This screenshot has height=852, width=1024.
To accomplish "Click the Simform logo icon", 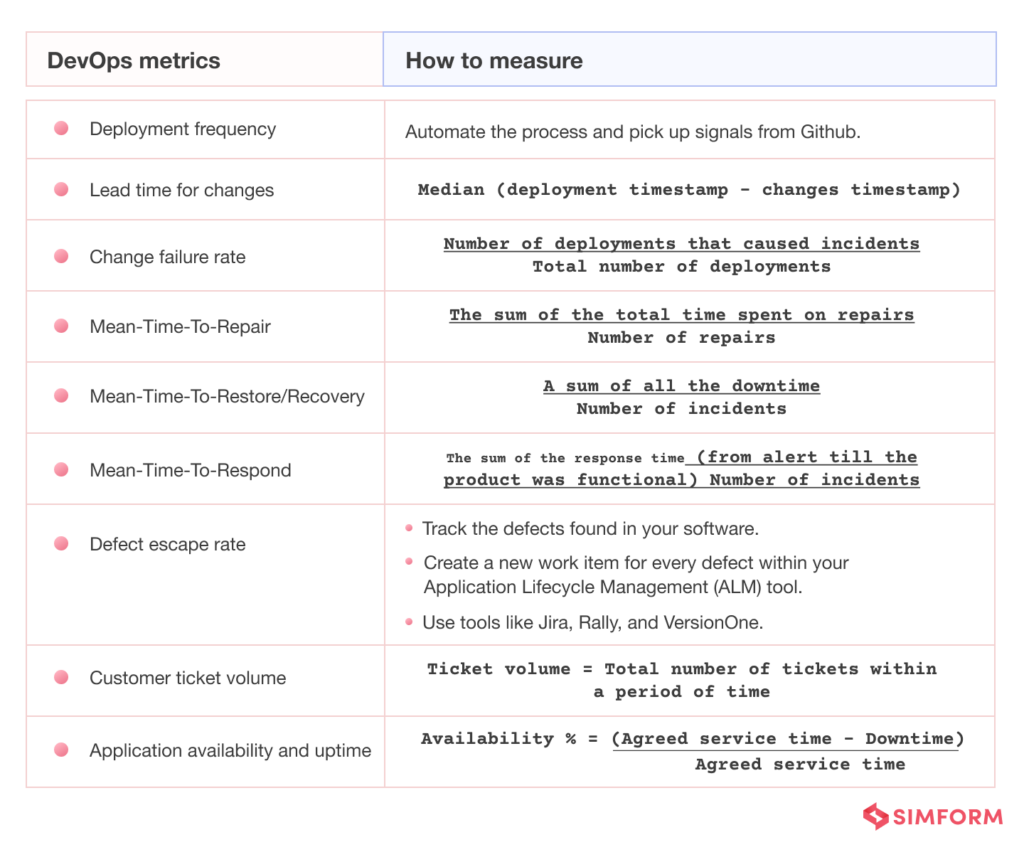I will pos(874,817).
